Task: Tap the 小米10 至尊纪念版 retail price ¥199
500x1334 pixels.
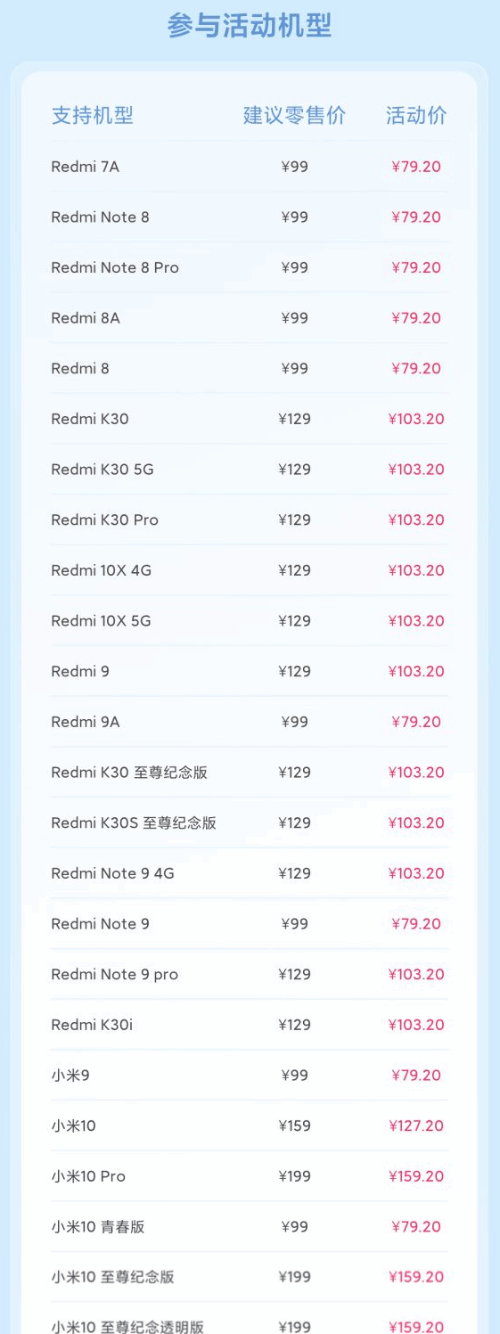Action: point(294,1277)
